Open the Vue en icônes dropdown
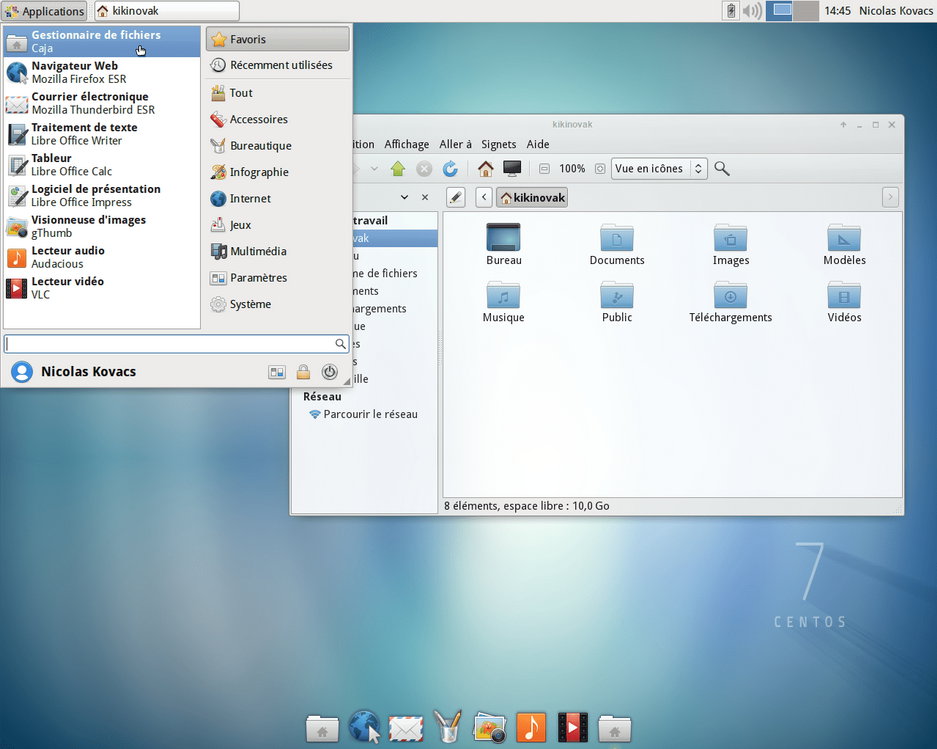Viewport: 937px width, 749px height. pyautogui.click(x=659, y=169)
